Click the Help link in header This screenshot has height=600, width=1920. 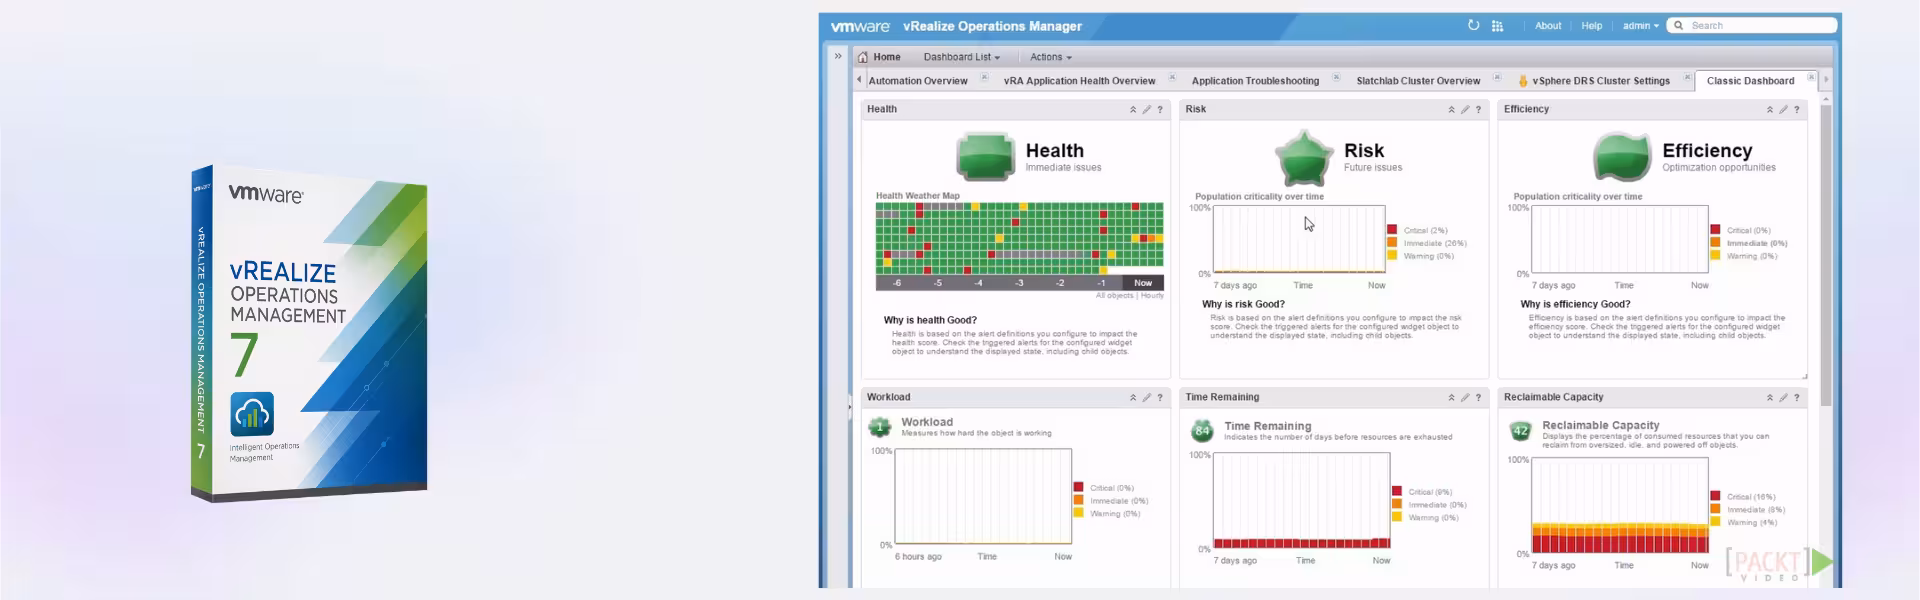[x=1591, y=26]
